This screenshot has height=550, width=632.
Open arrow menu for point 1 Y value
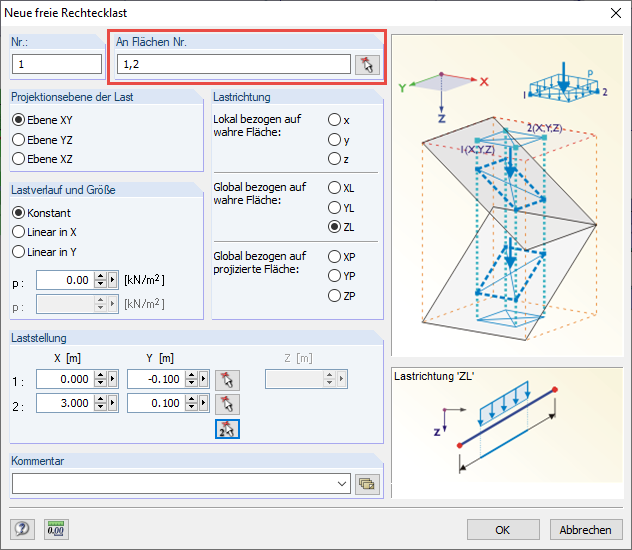[x=204, y=379]
